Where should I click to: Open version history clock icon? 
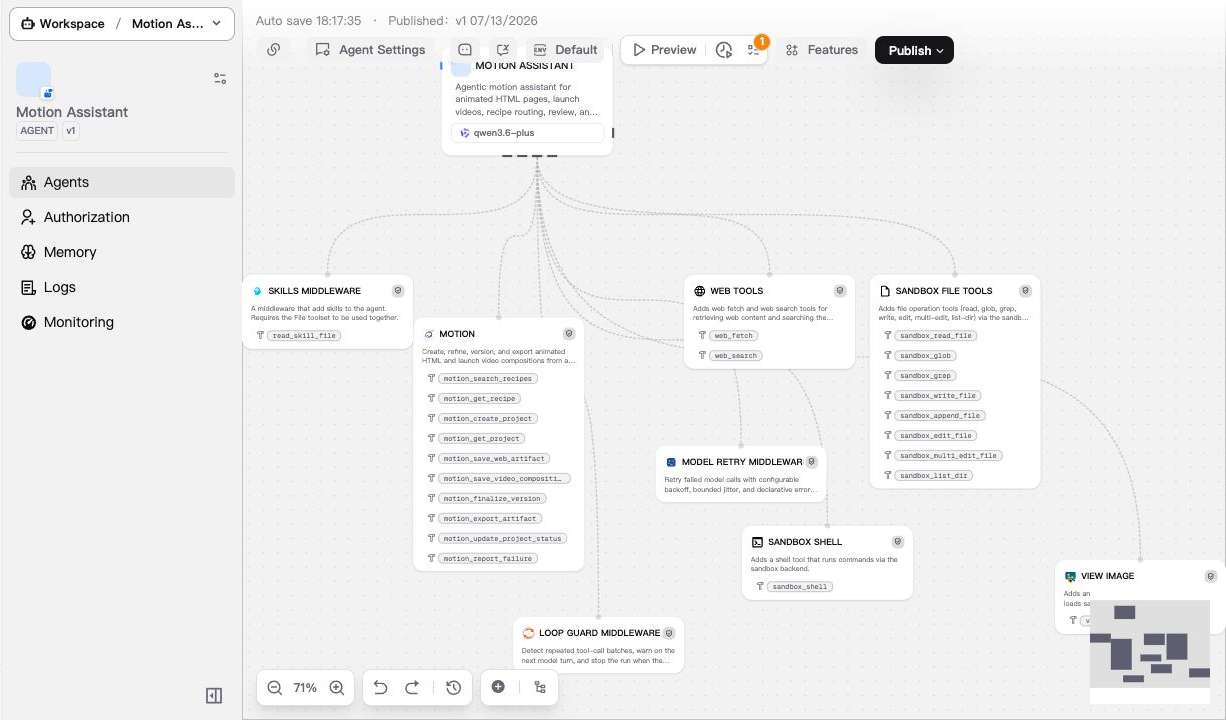[453, 688]
